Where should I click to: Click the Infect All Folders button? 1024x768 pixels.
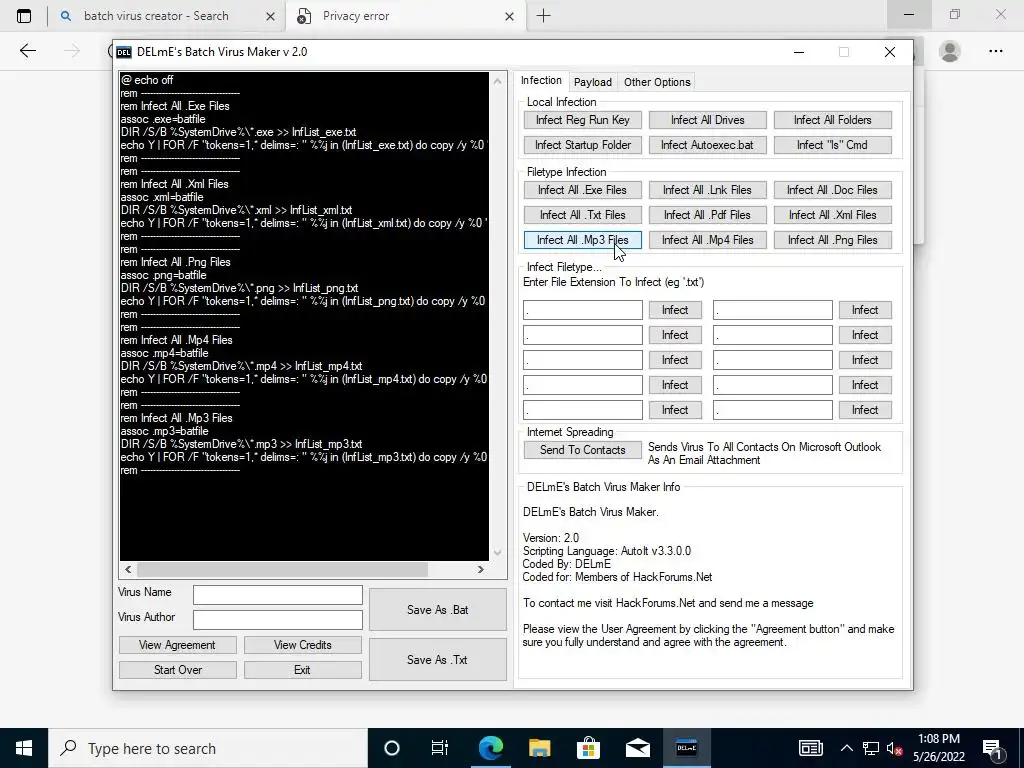833,120
